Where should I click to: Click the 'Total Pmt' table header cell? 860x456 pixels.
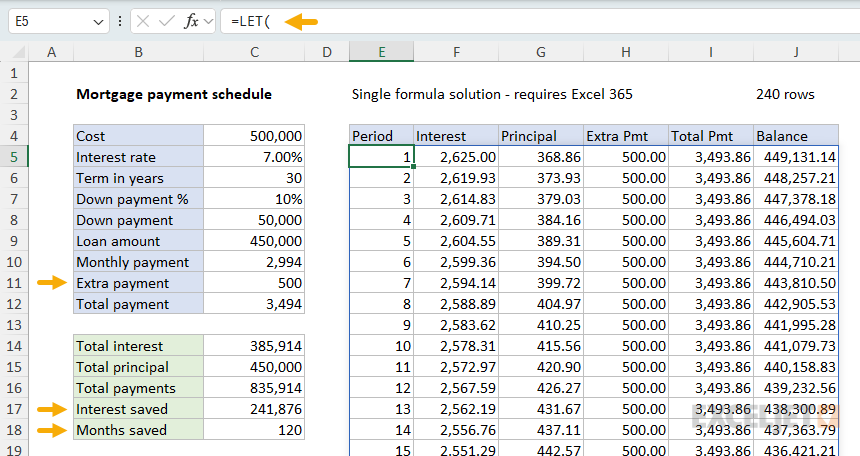[711, 136]
